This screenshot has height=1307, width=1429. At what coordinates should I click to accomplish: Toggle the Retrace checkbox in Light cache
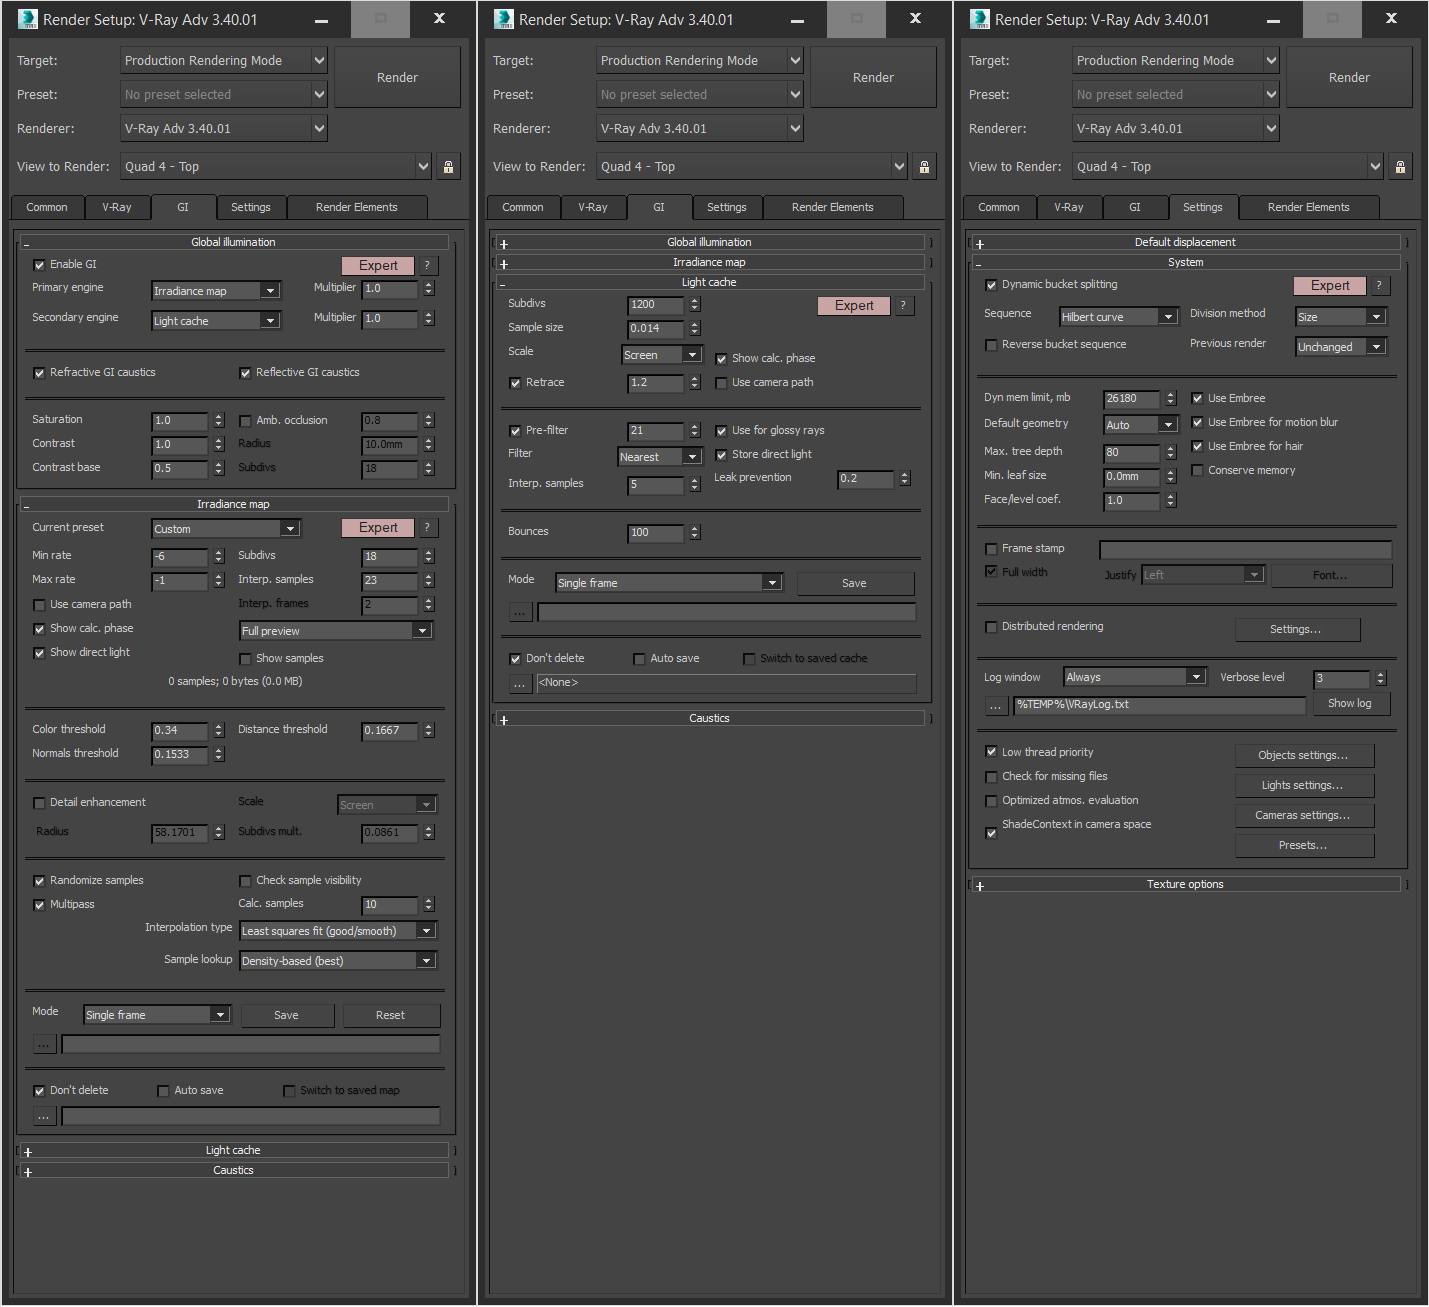515,383
